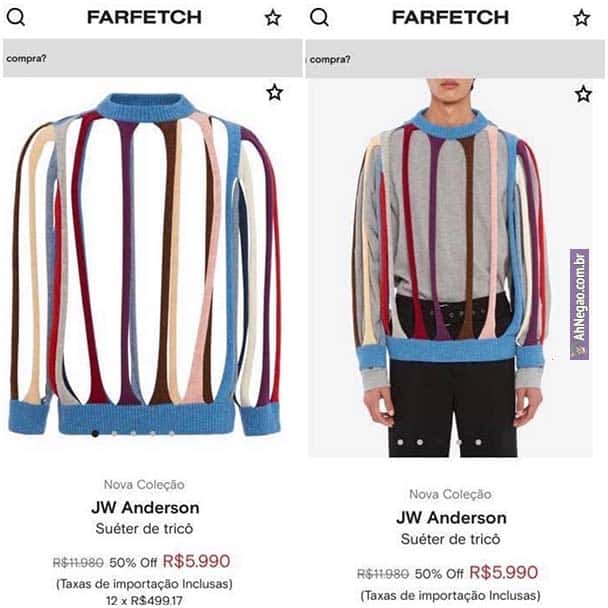This screenshot has height=608, width=608.
Task: Click the right FARFETCH logo
Action: [450, 17]
